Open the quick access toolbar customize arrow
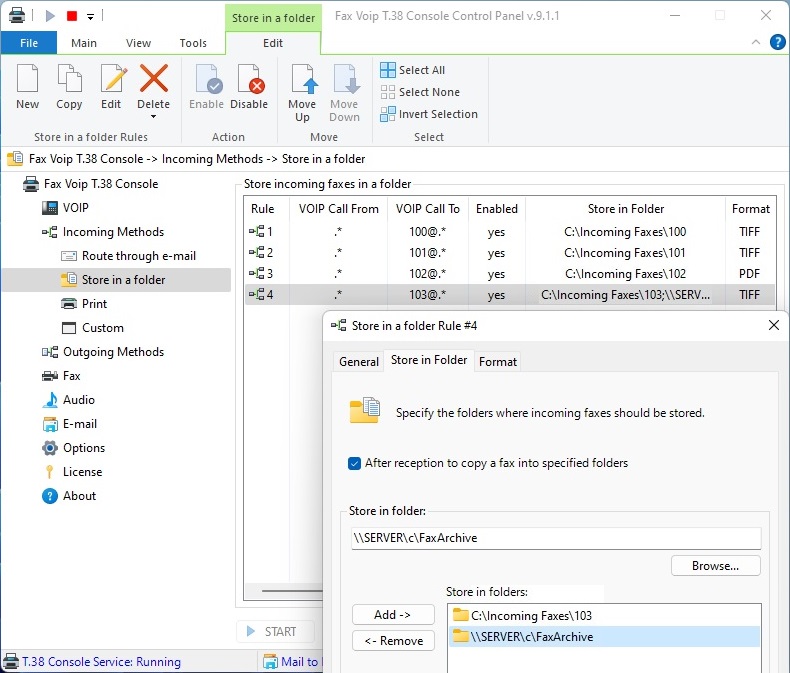 tap(91, 17)
